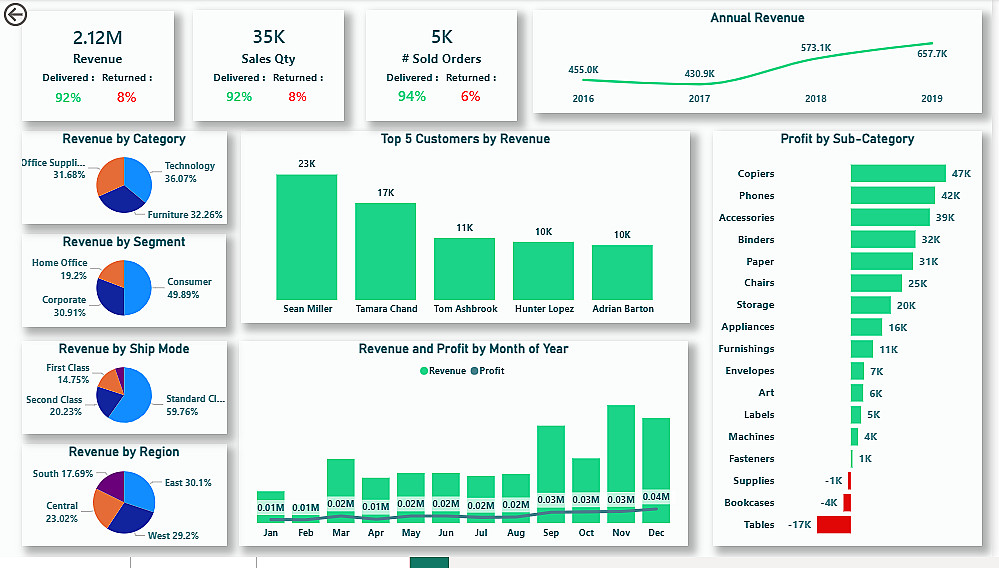
Task: Click the Paper profit bar
Action: point(882,261)
